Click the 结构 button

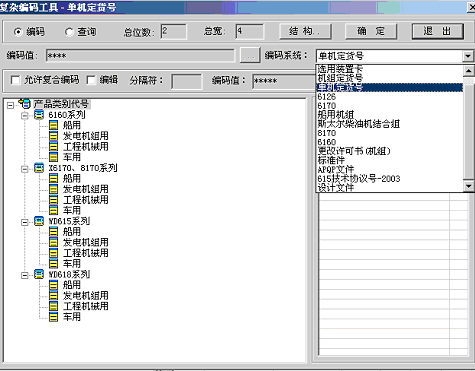(x=305, y=31)
